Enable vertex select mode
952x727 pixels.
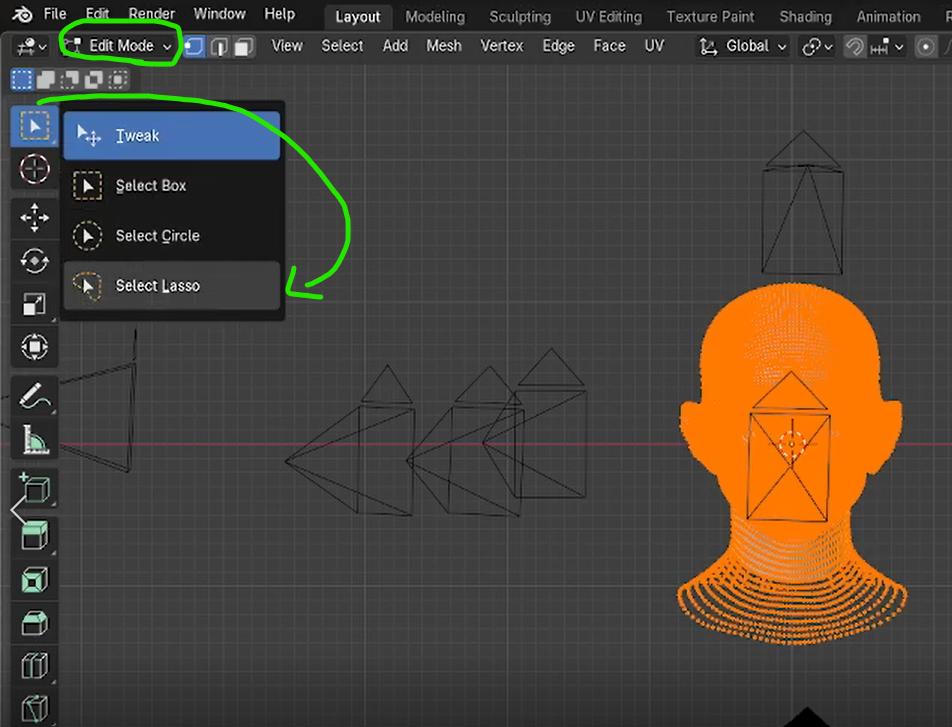coord(195,46)
